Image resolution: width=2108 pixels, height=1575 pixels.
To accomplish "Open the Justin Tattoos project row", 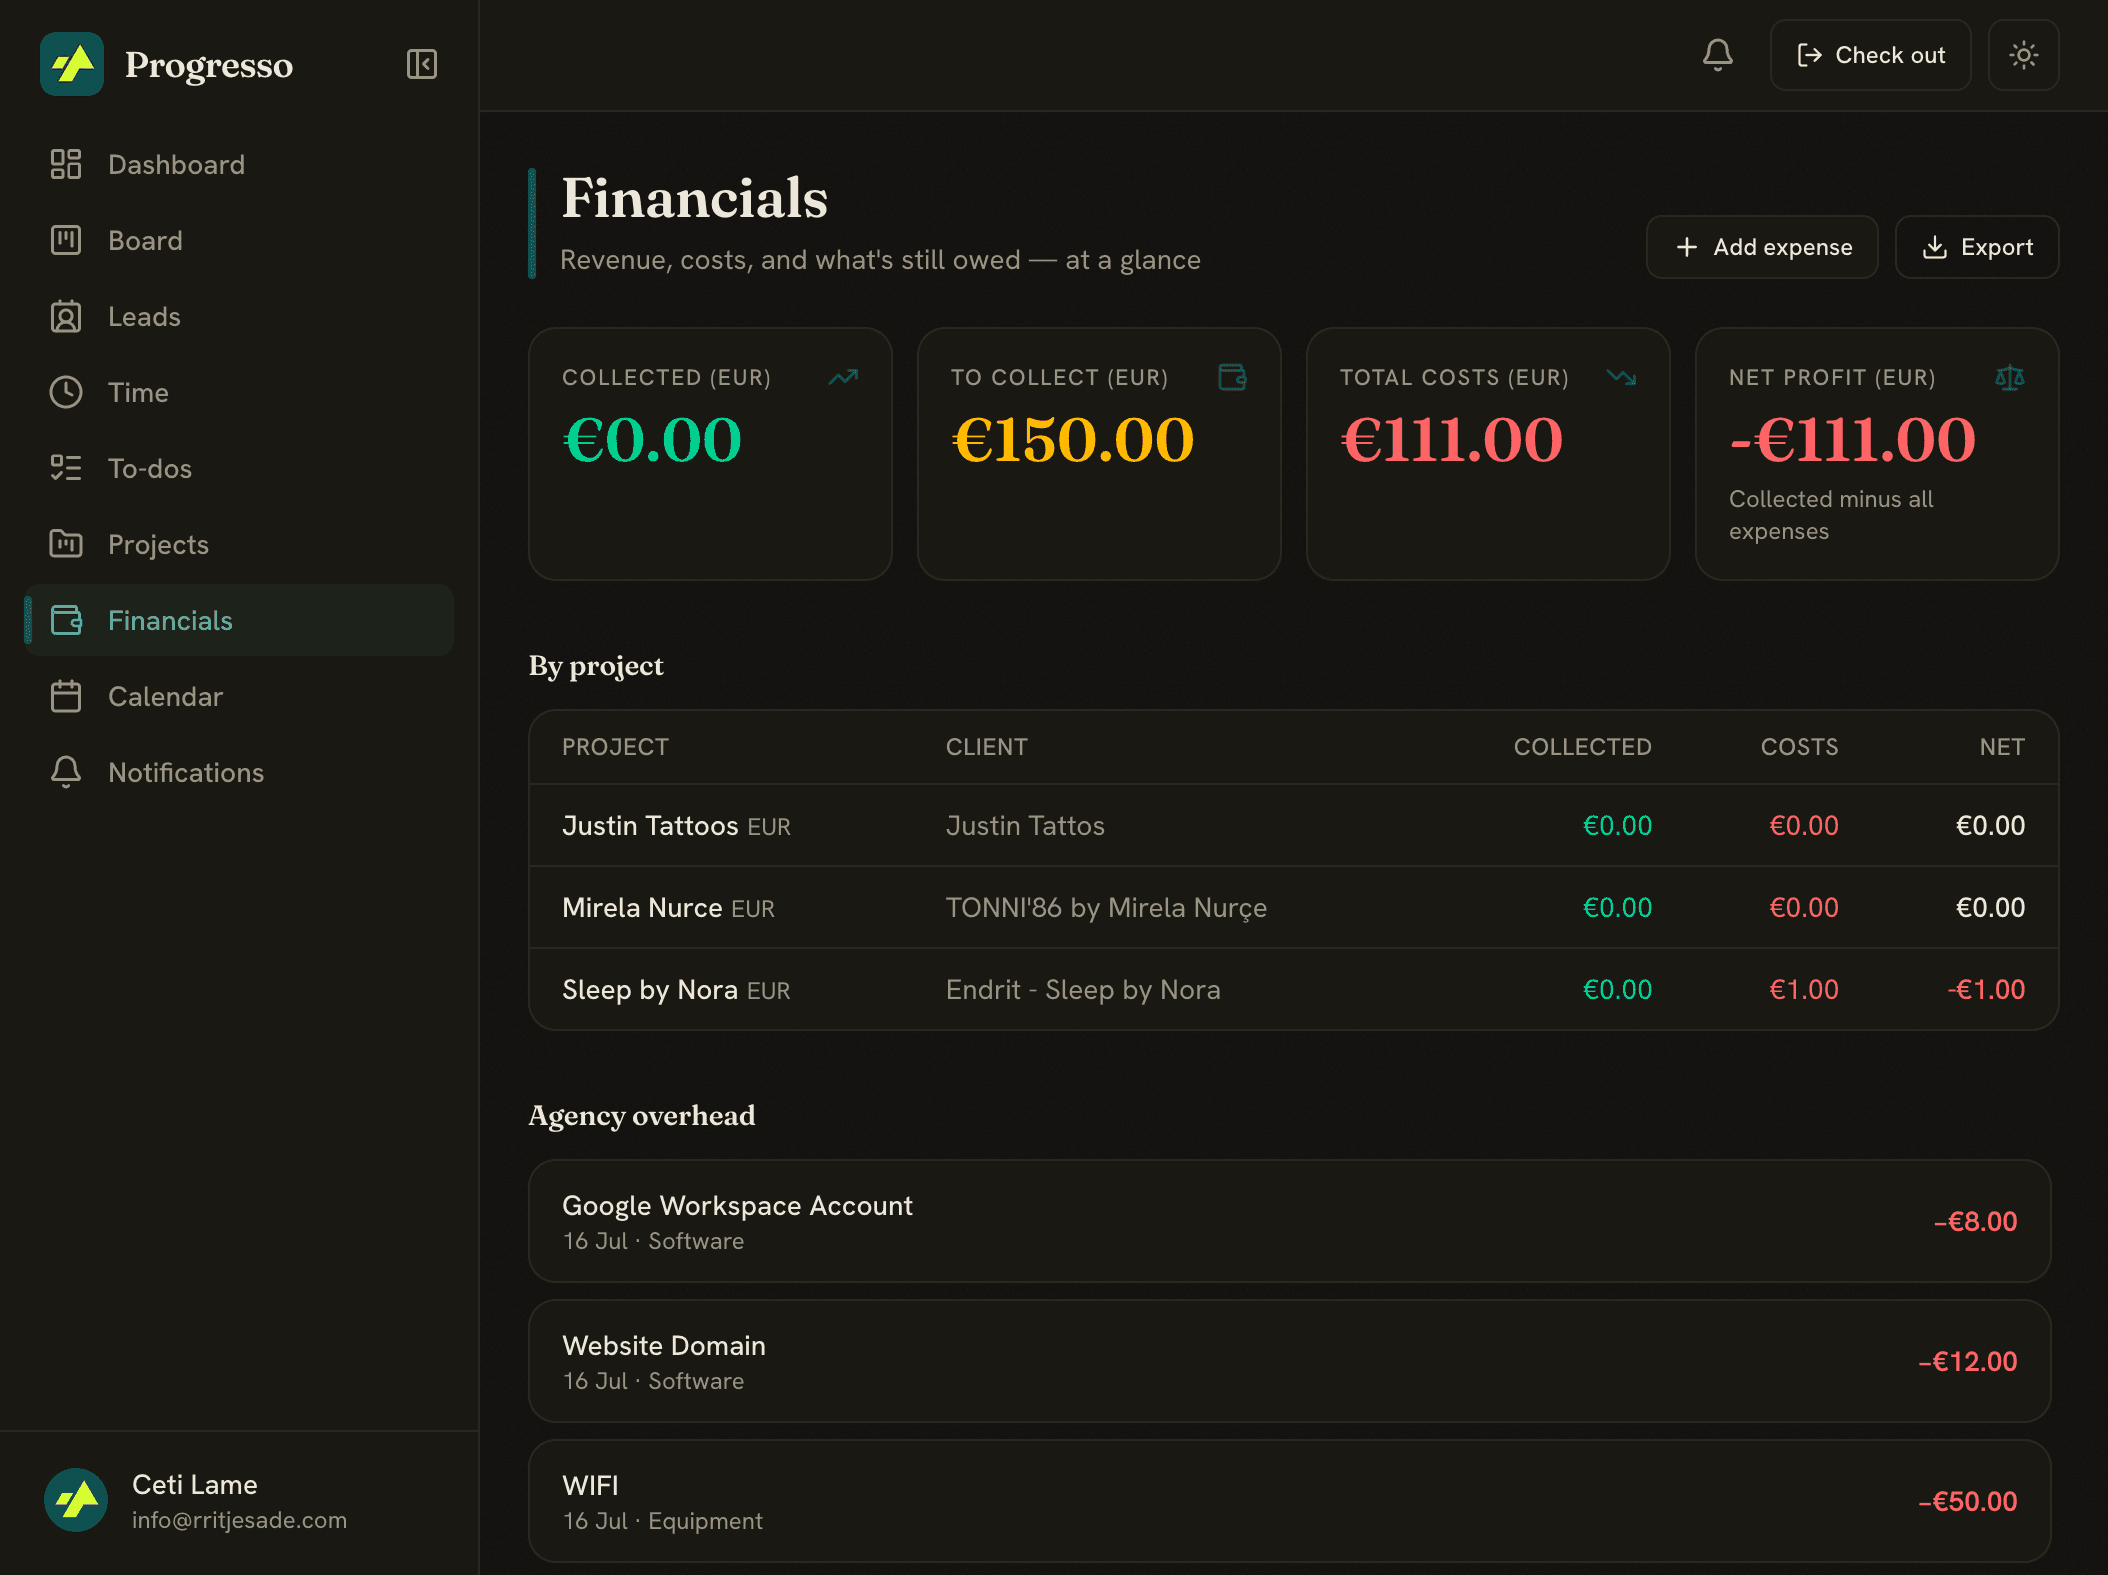I will click(1293, 825).
